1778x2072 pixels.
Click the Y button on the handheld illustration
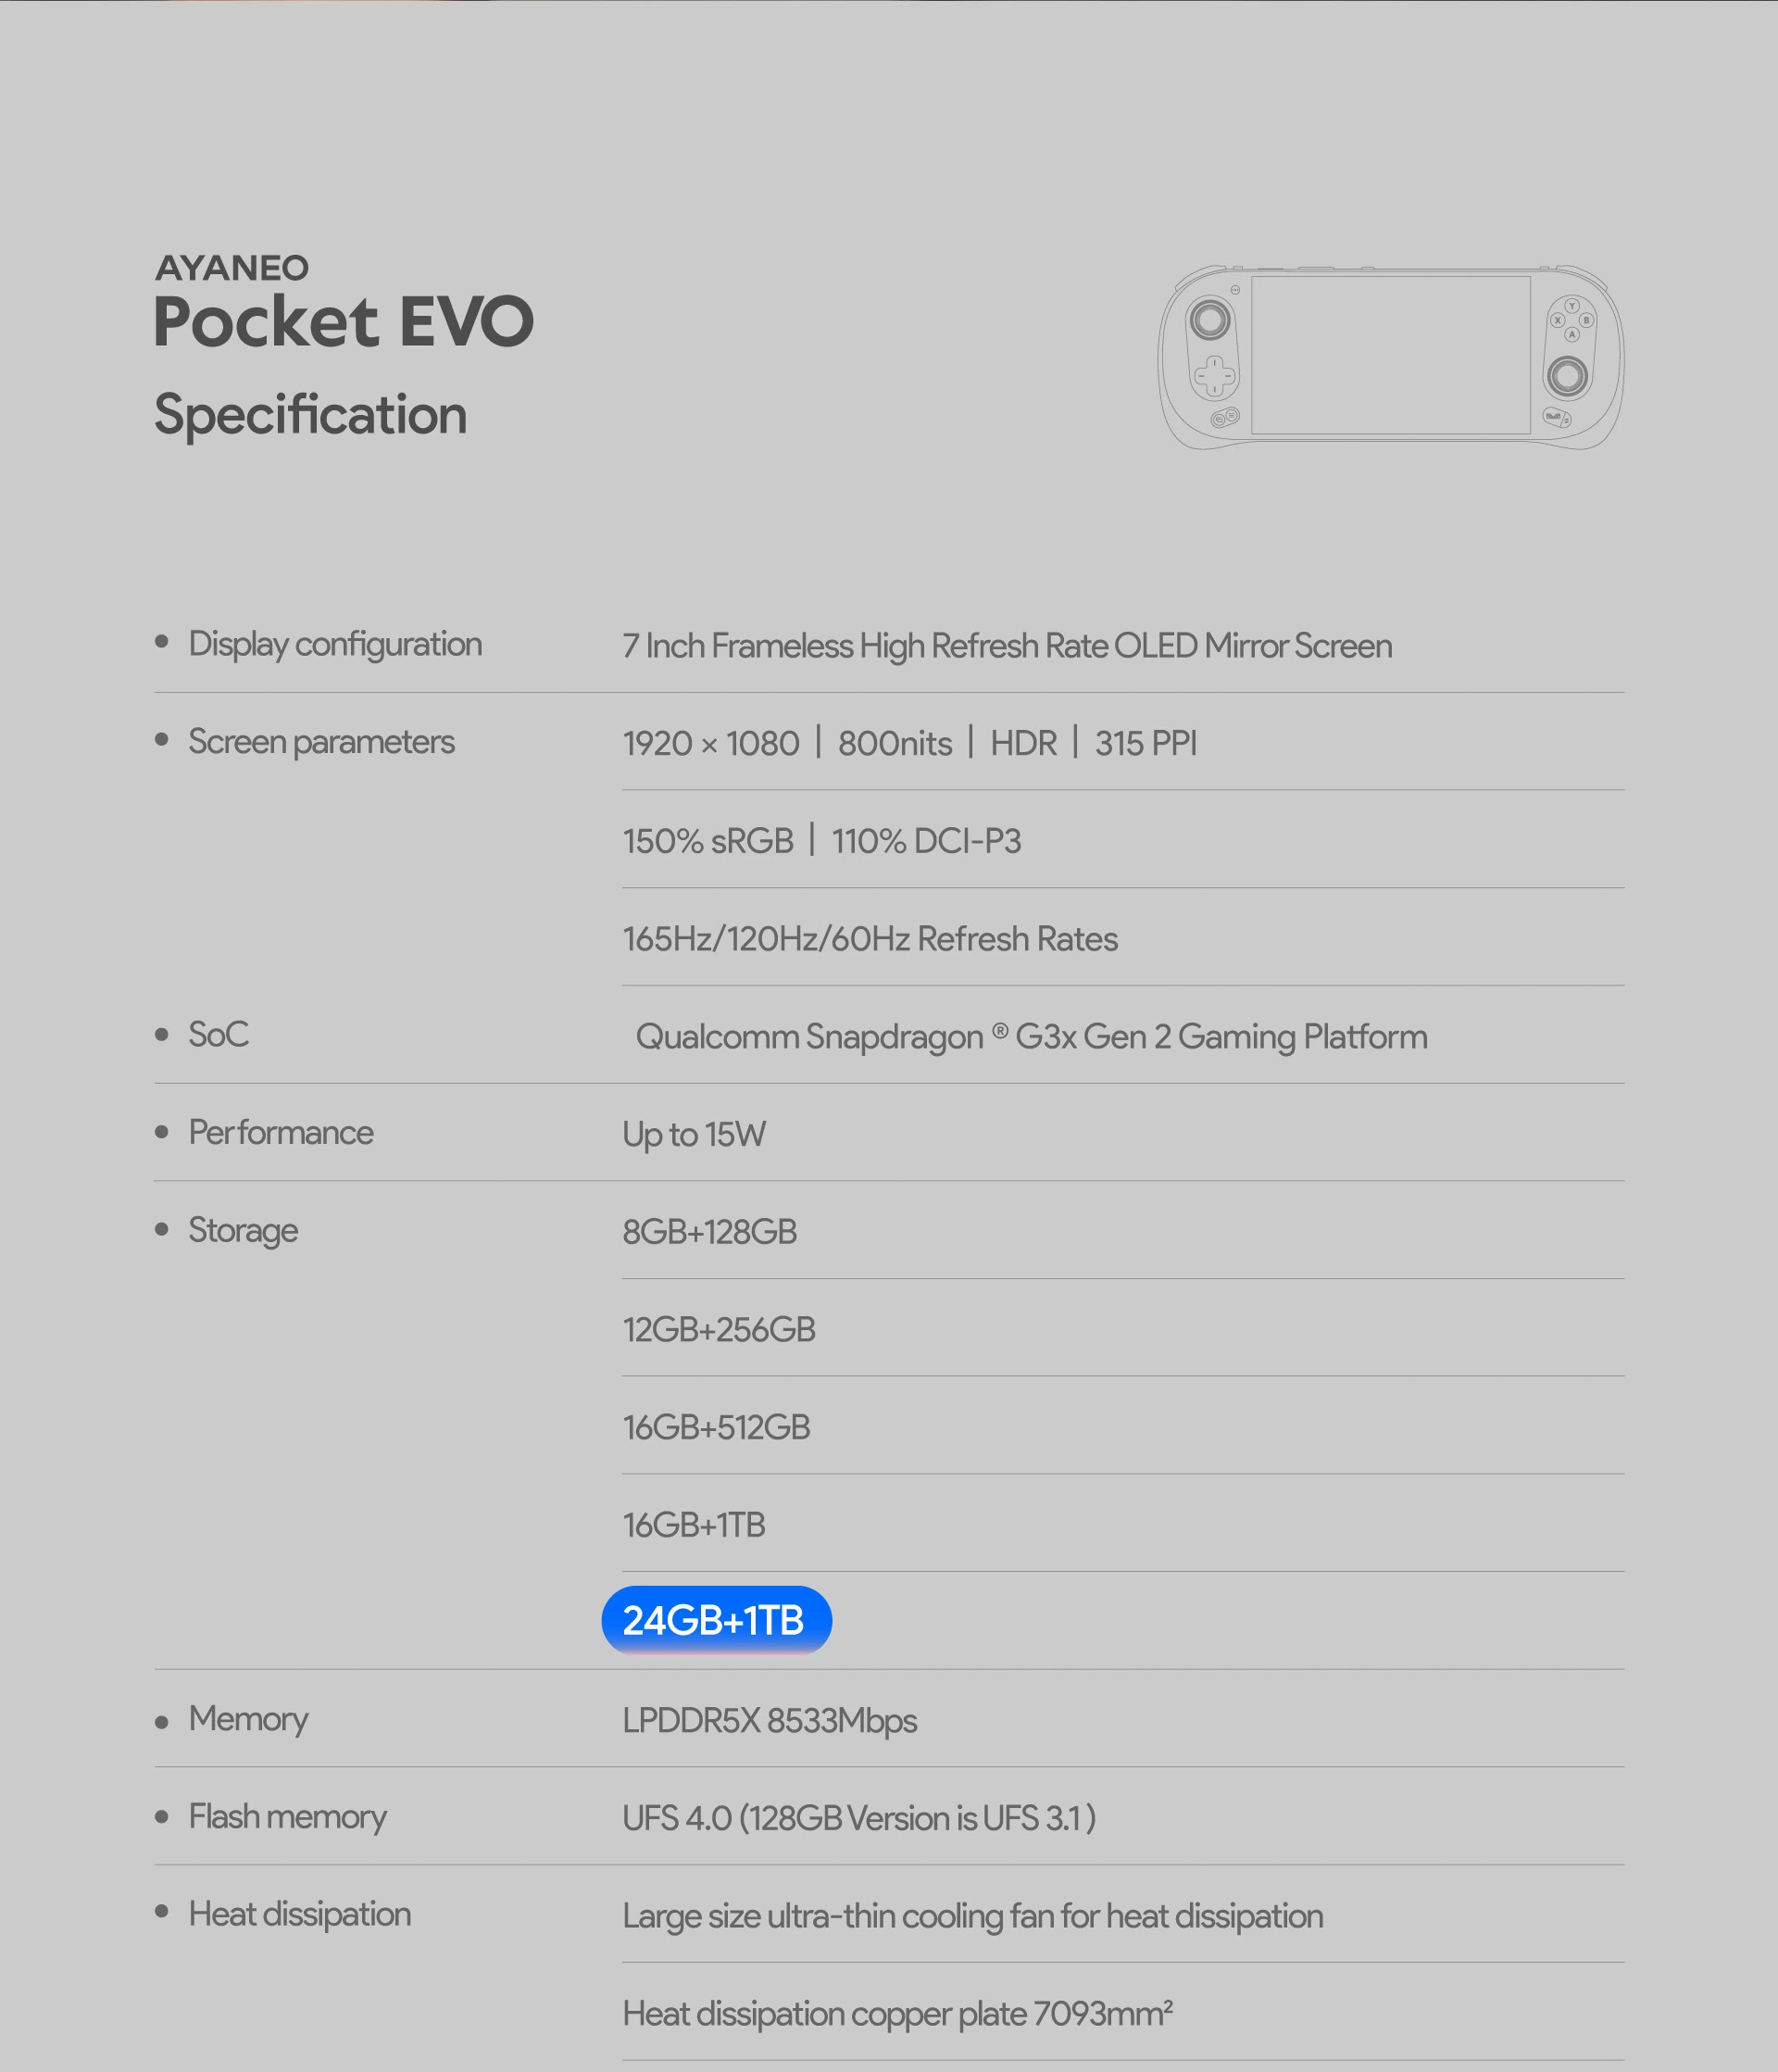tap(1572, 306)
